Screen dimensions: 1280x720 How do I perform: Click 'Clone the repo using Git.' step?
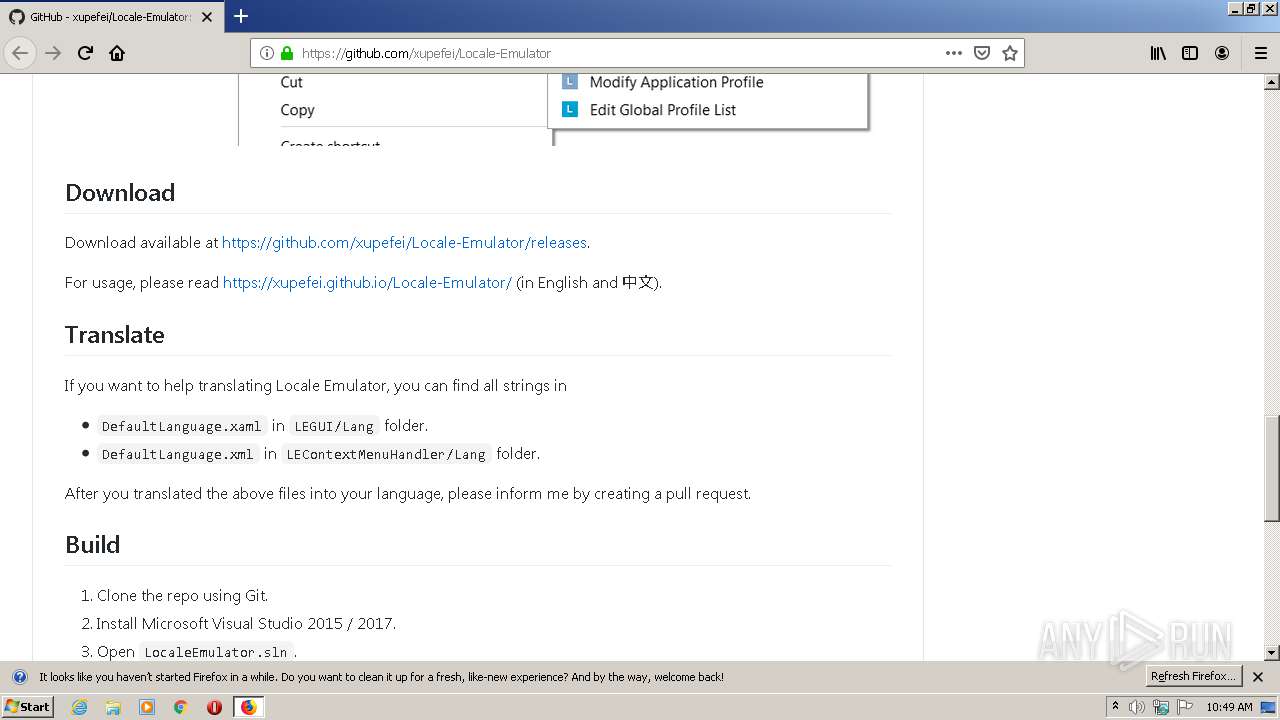(x=182, y=595)
